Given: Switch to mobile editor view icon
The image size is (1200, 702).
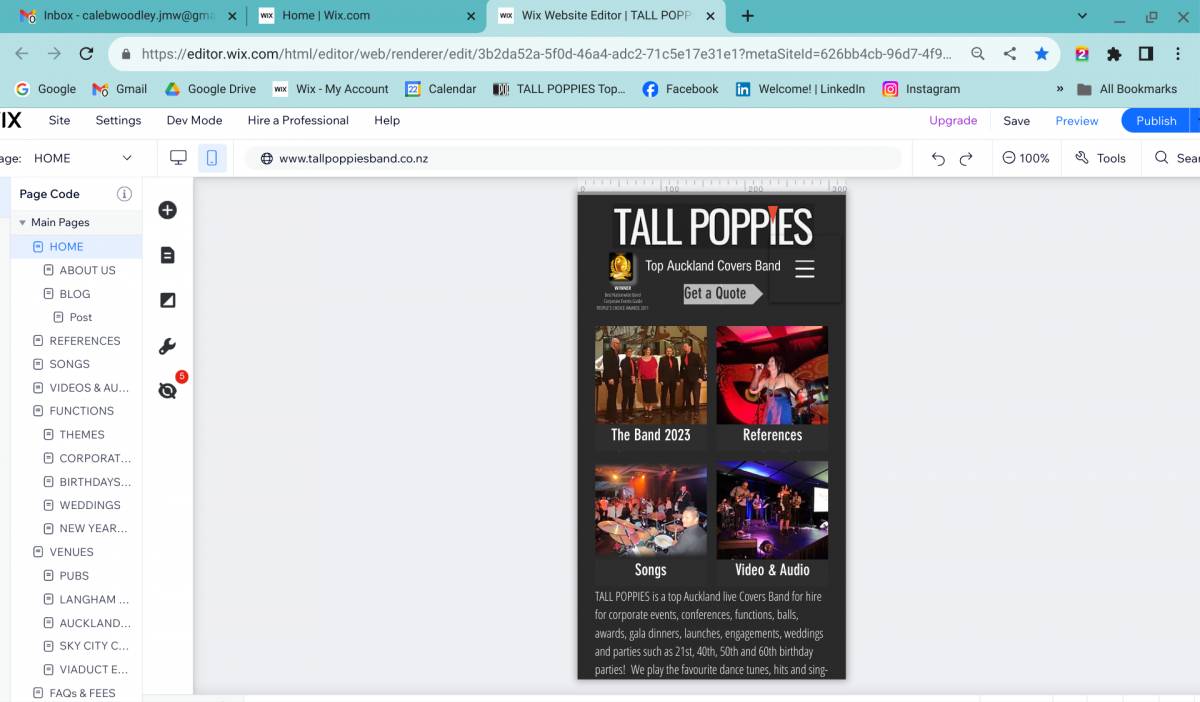Looking at the screenshot, I should tap(212, 158).
